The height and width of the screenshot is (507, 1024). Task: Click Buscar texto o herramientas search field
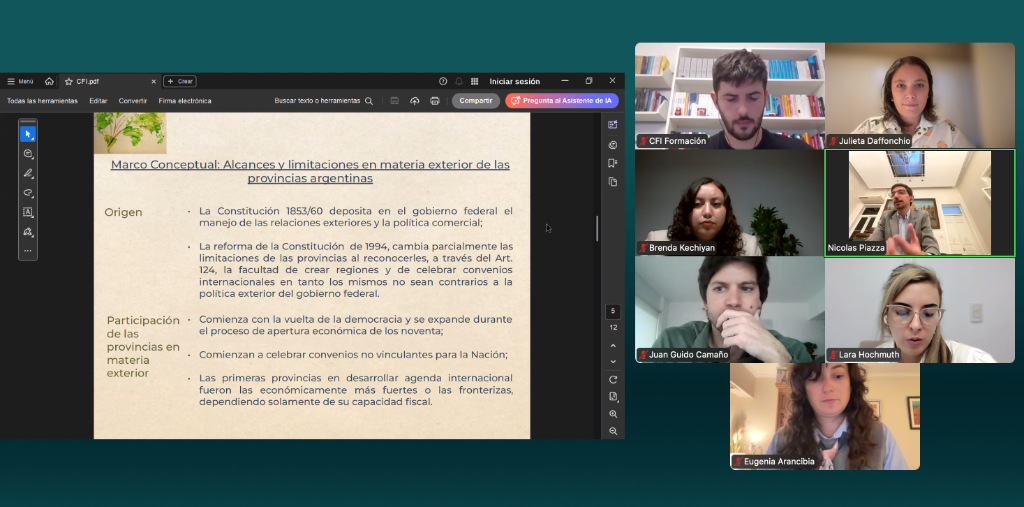pos(324,101)
